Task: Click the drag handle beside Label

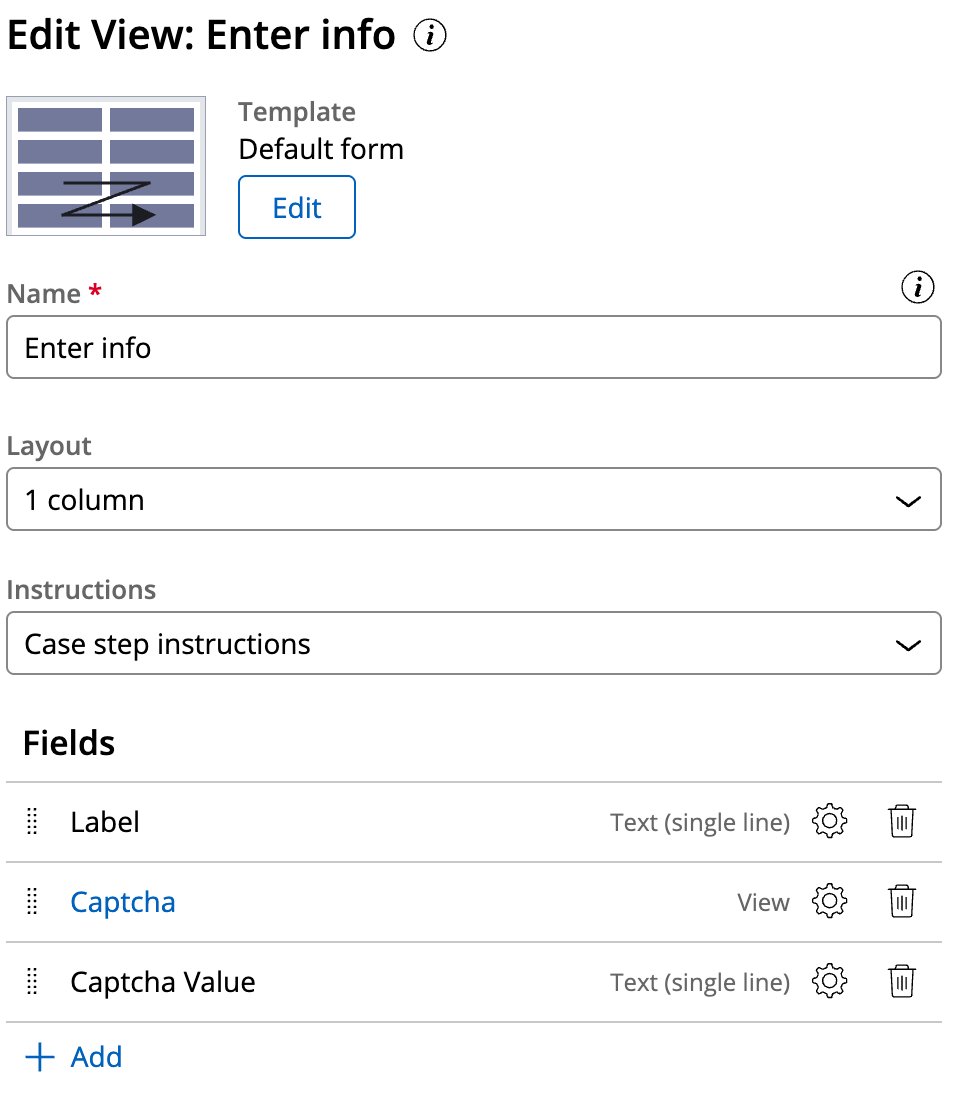Action: [31, 821]
